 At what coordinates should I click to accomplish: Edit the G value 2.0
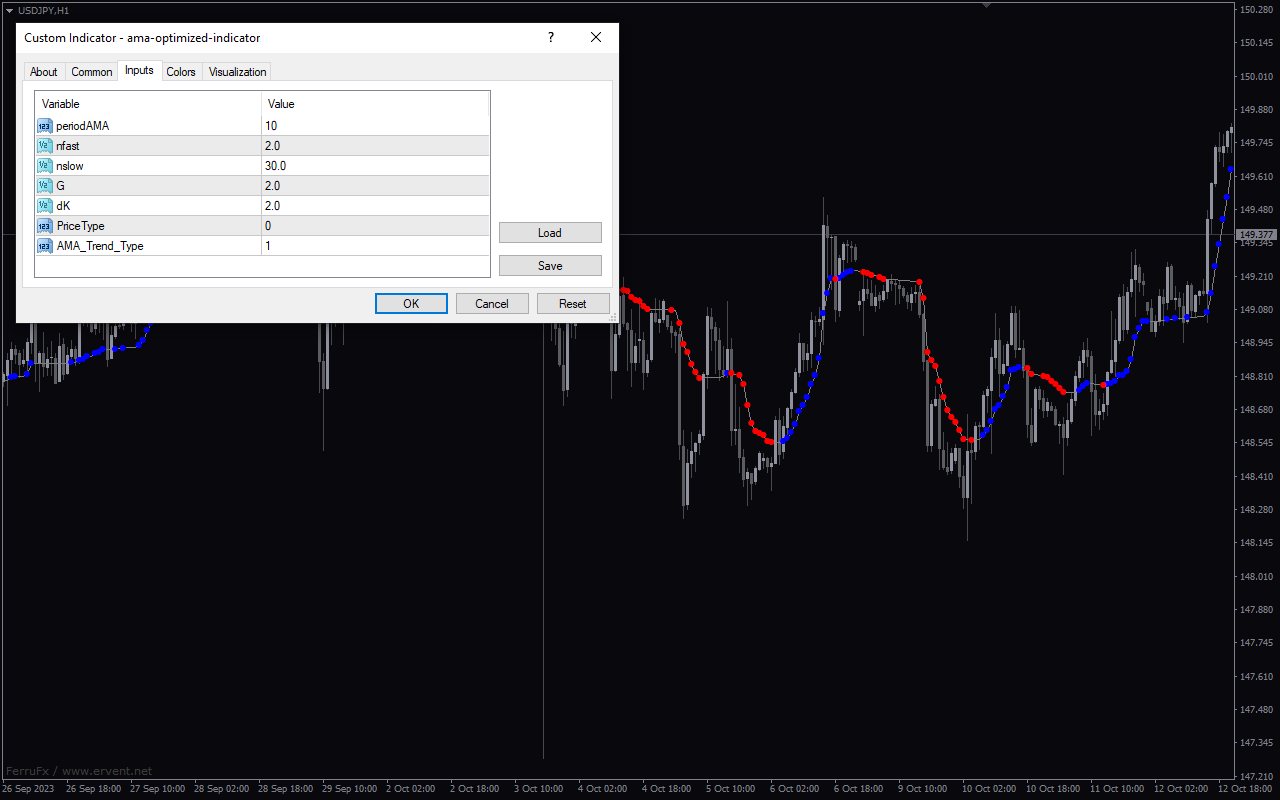point(375,186)
